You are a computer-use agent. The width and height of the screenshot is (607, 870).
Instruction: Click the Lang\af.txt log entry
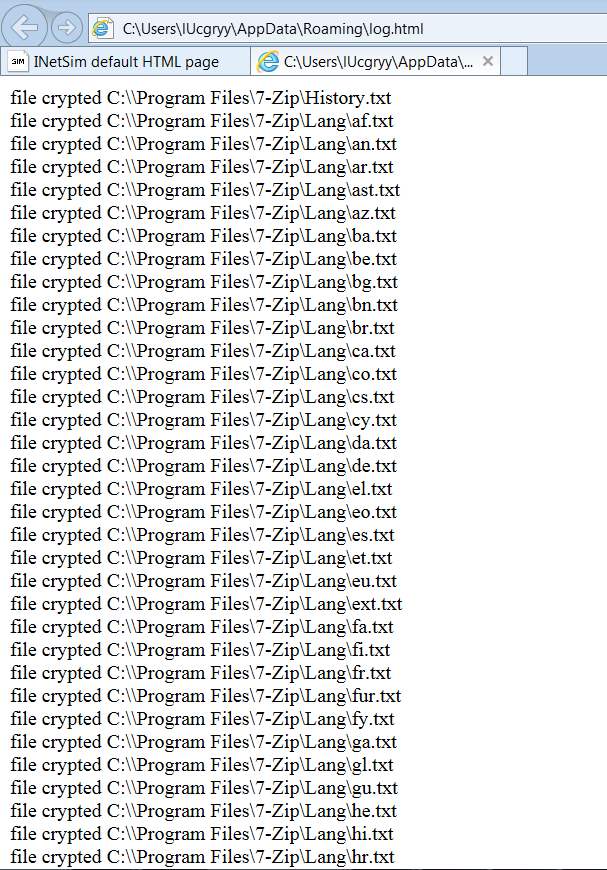(x=202, y=121)
